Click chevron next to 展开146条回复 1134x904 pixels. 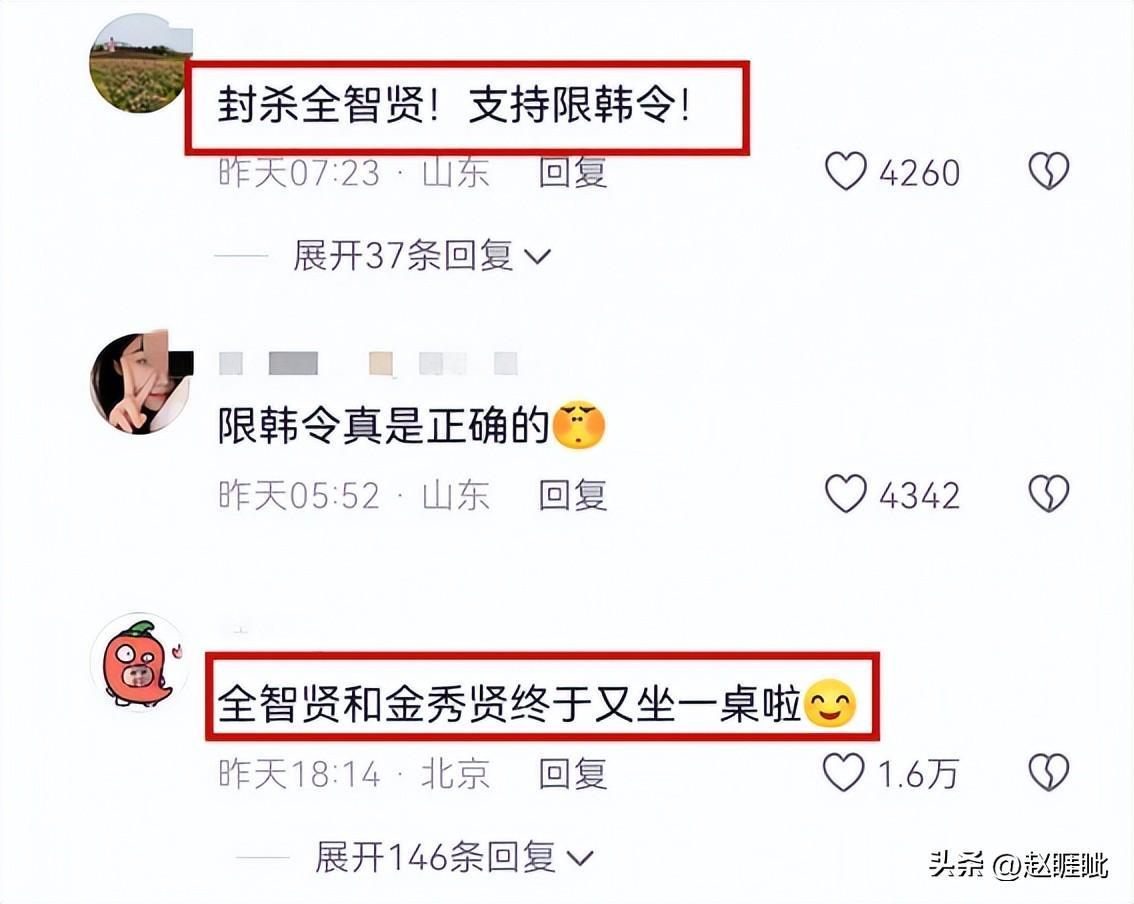click(580, 859)
